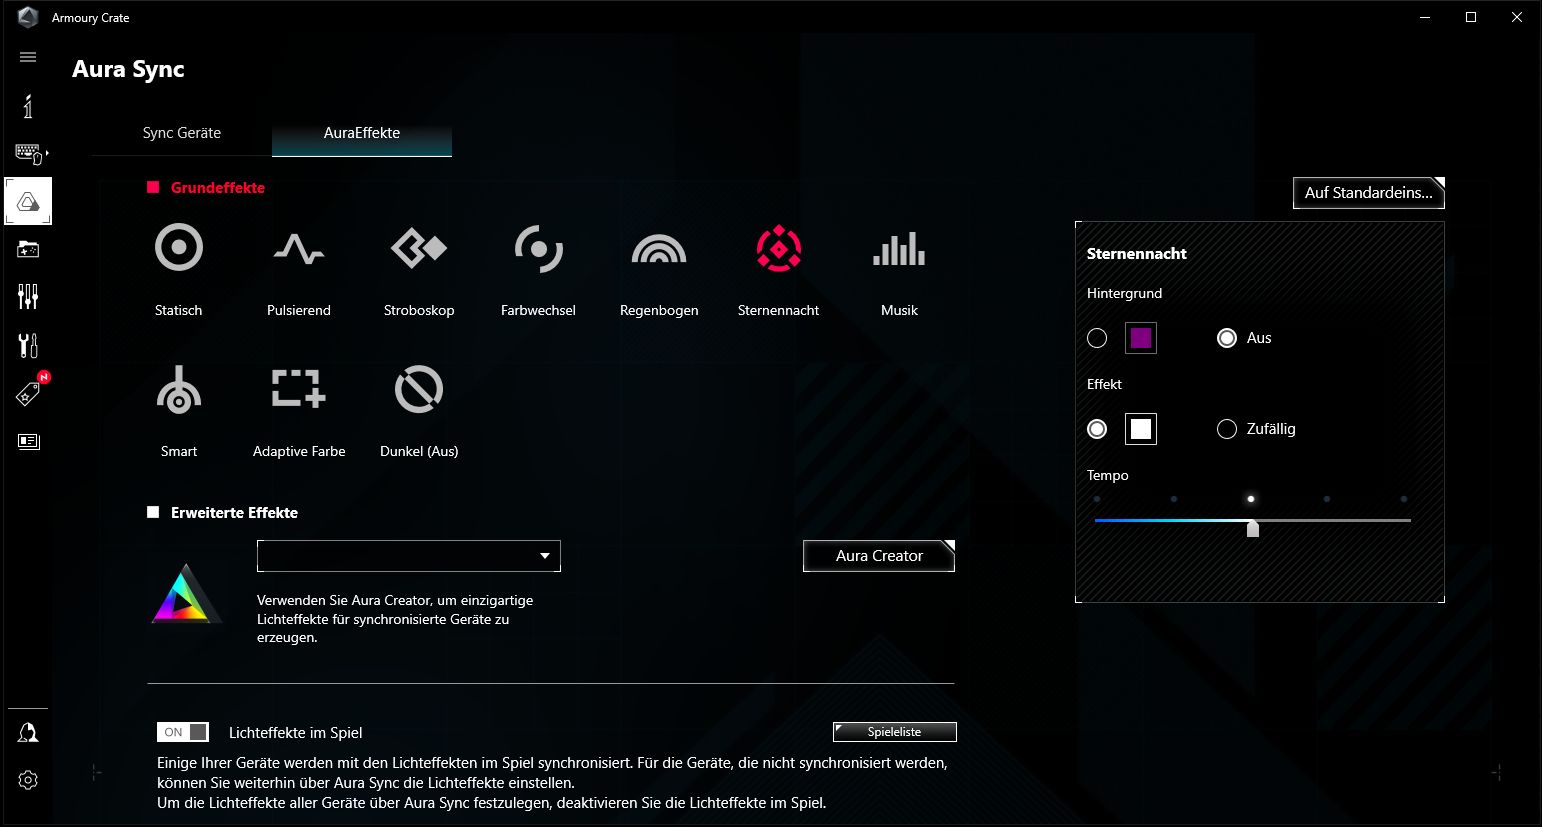Pick the Adaptive Farbe effect icon
Image resolution: width=1542 pixels, height=827 pixels.
tap(299, 388)
